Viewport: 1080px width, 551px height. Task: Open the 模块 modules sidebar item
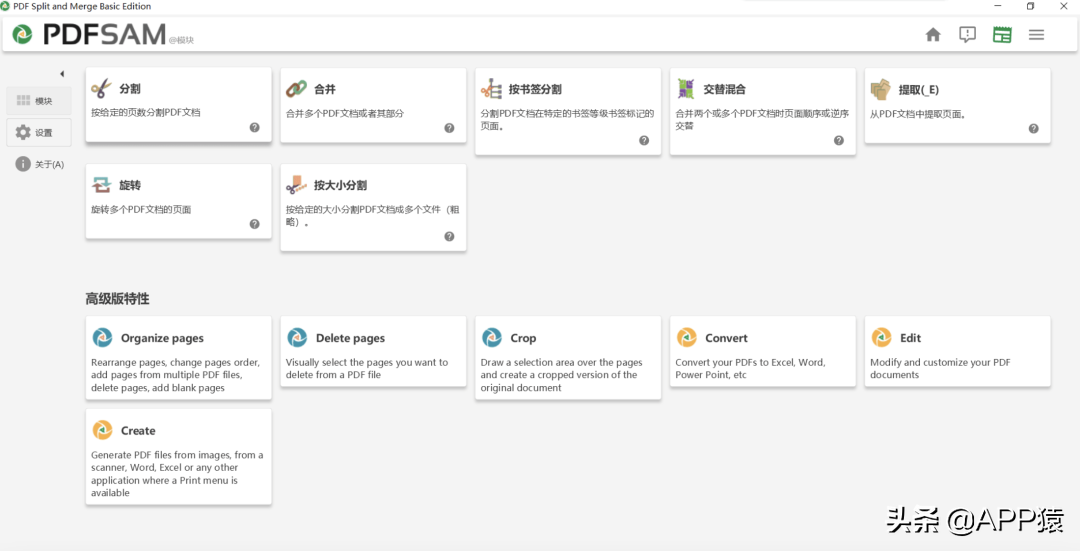click(x=39, y=101)
